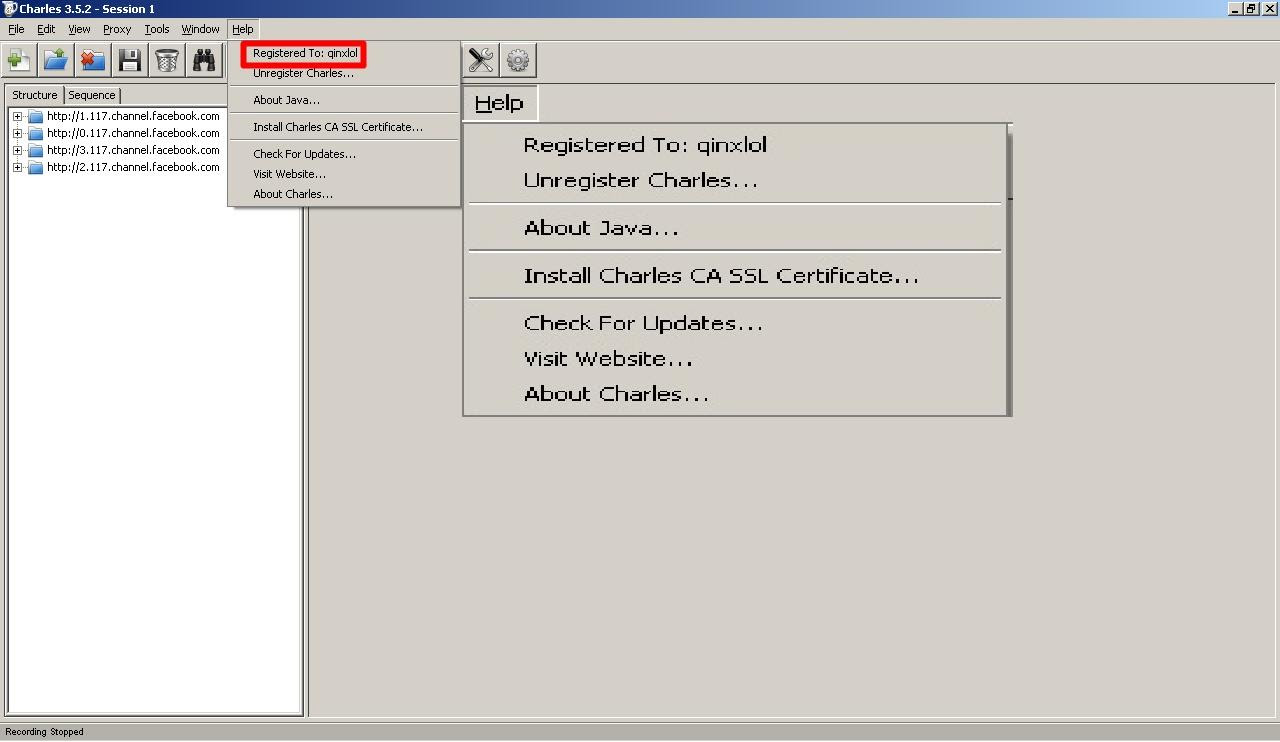Select the http://2.117.channel.facebook.com host row

point(133,167)
